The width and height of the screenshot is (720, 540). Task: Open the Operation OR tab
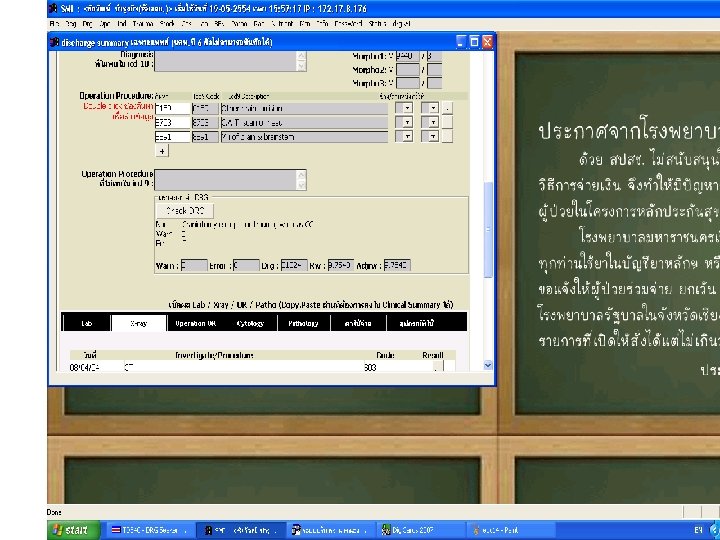click(x=196, y=323)
